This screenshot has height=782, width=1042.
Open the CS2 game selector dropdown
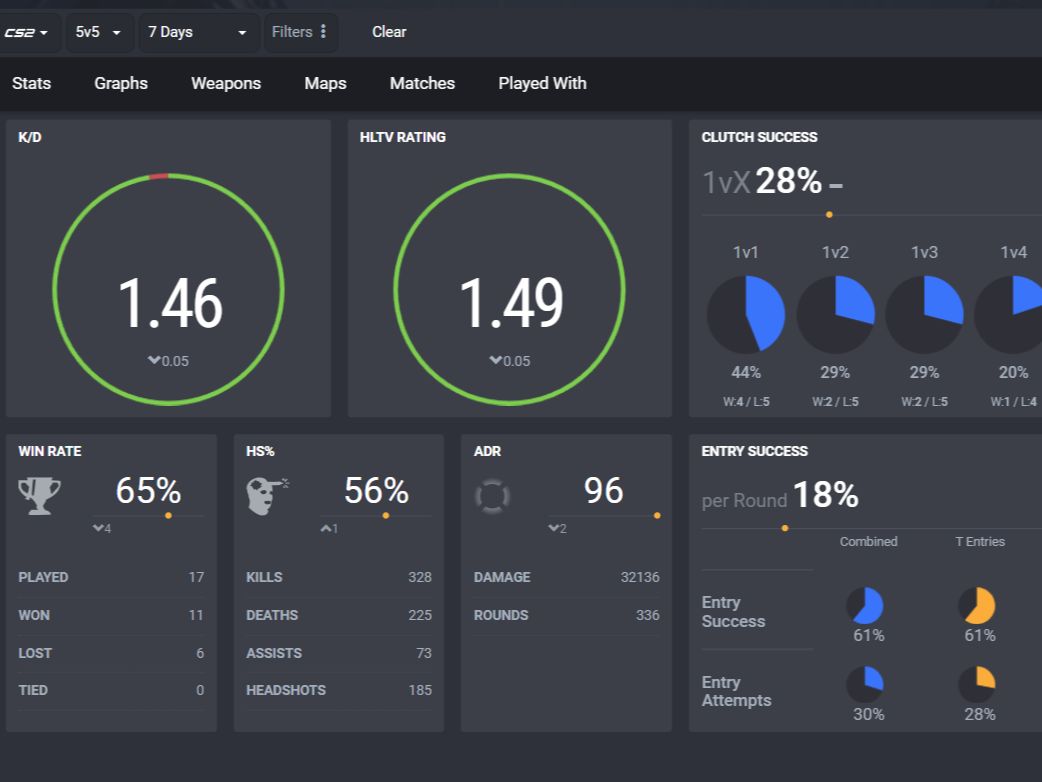pyautogui.click(x=27, y=32)
